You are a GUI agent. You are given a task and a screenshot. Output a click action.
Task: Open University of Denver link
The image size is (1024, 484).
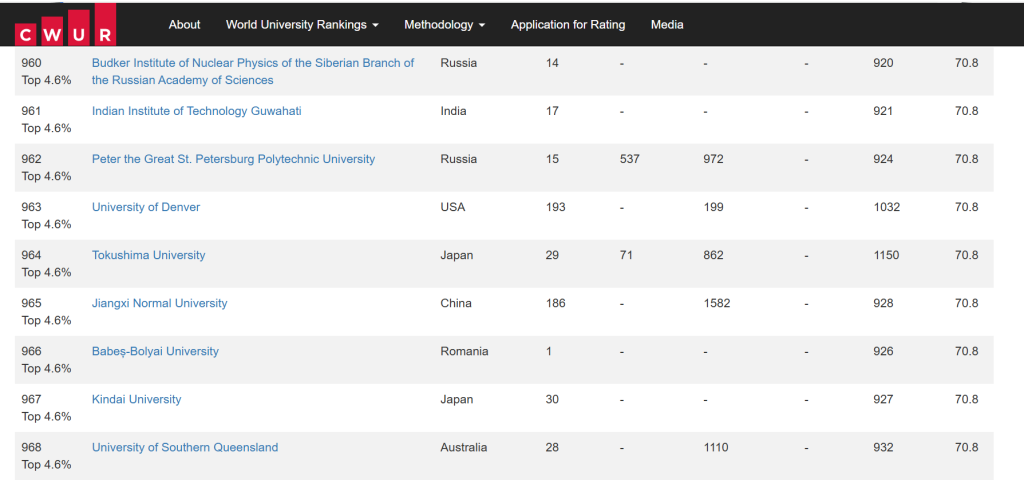coord(146,207)
